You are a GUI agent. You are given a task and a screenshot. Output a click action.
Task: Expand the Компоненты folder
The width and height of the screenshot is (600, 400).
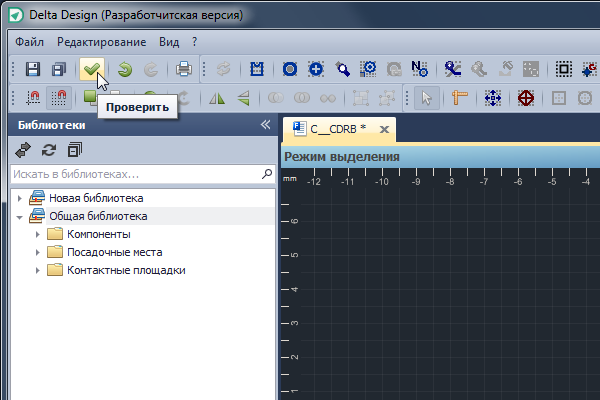point(38,234)
